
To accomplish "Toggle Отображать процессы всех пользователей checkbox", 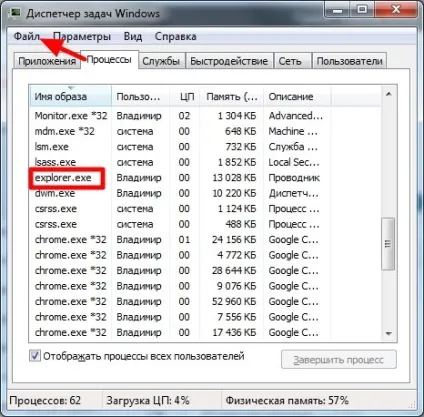I will point(35,356).
